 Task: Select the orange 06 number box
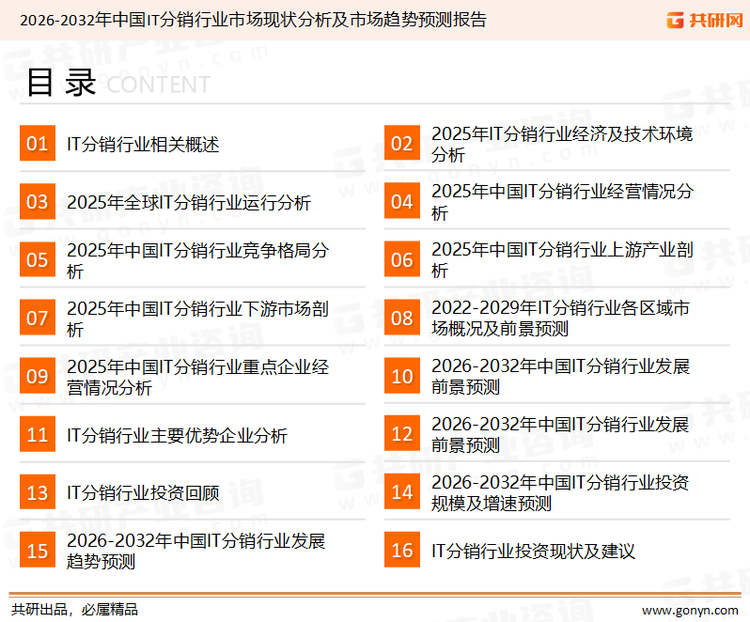coord(402,259)
